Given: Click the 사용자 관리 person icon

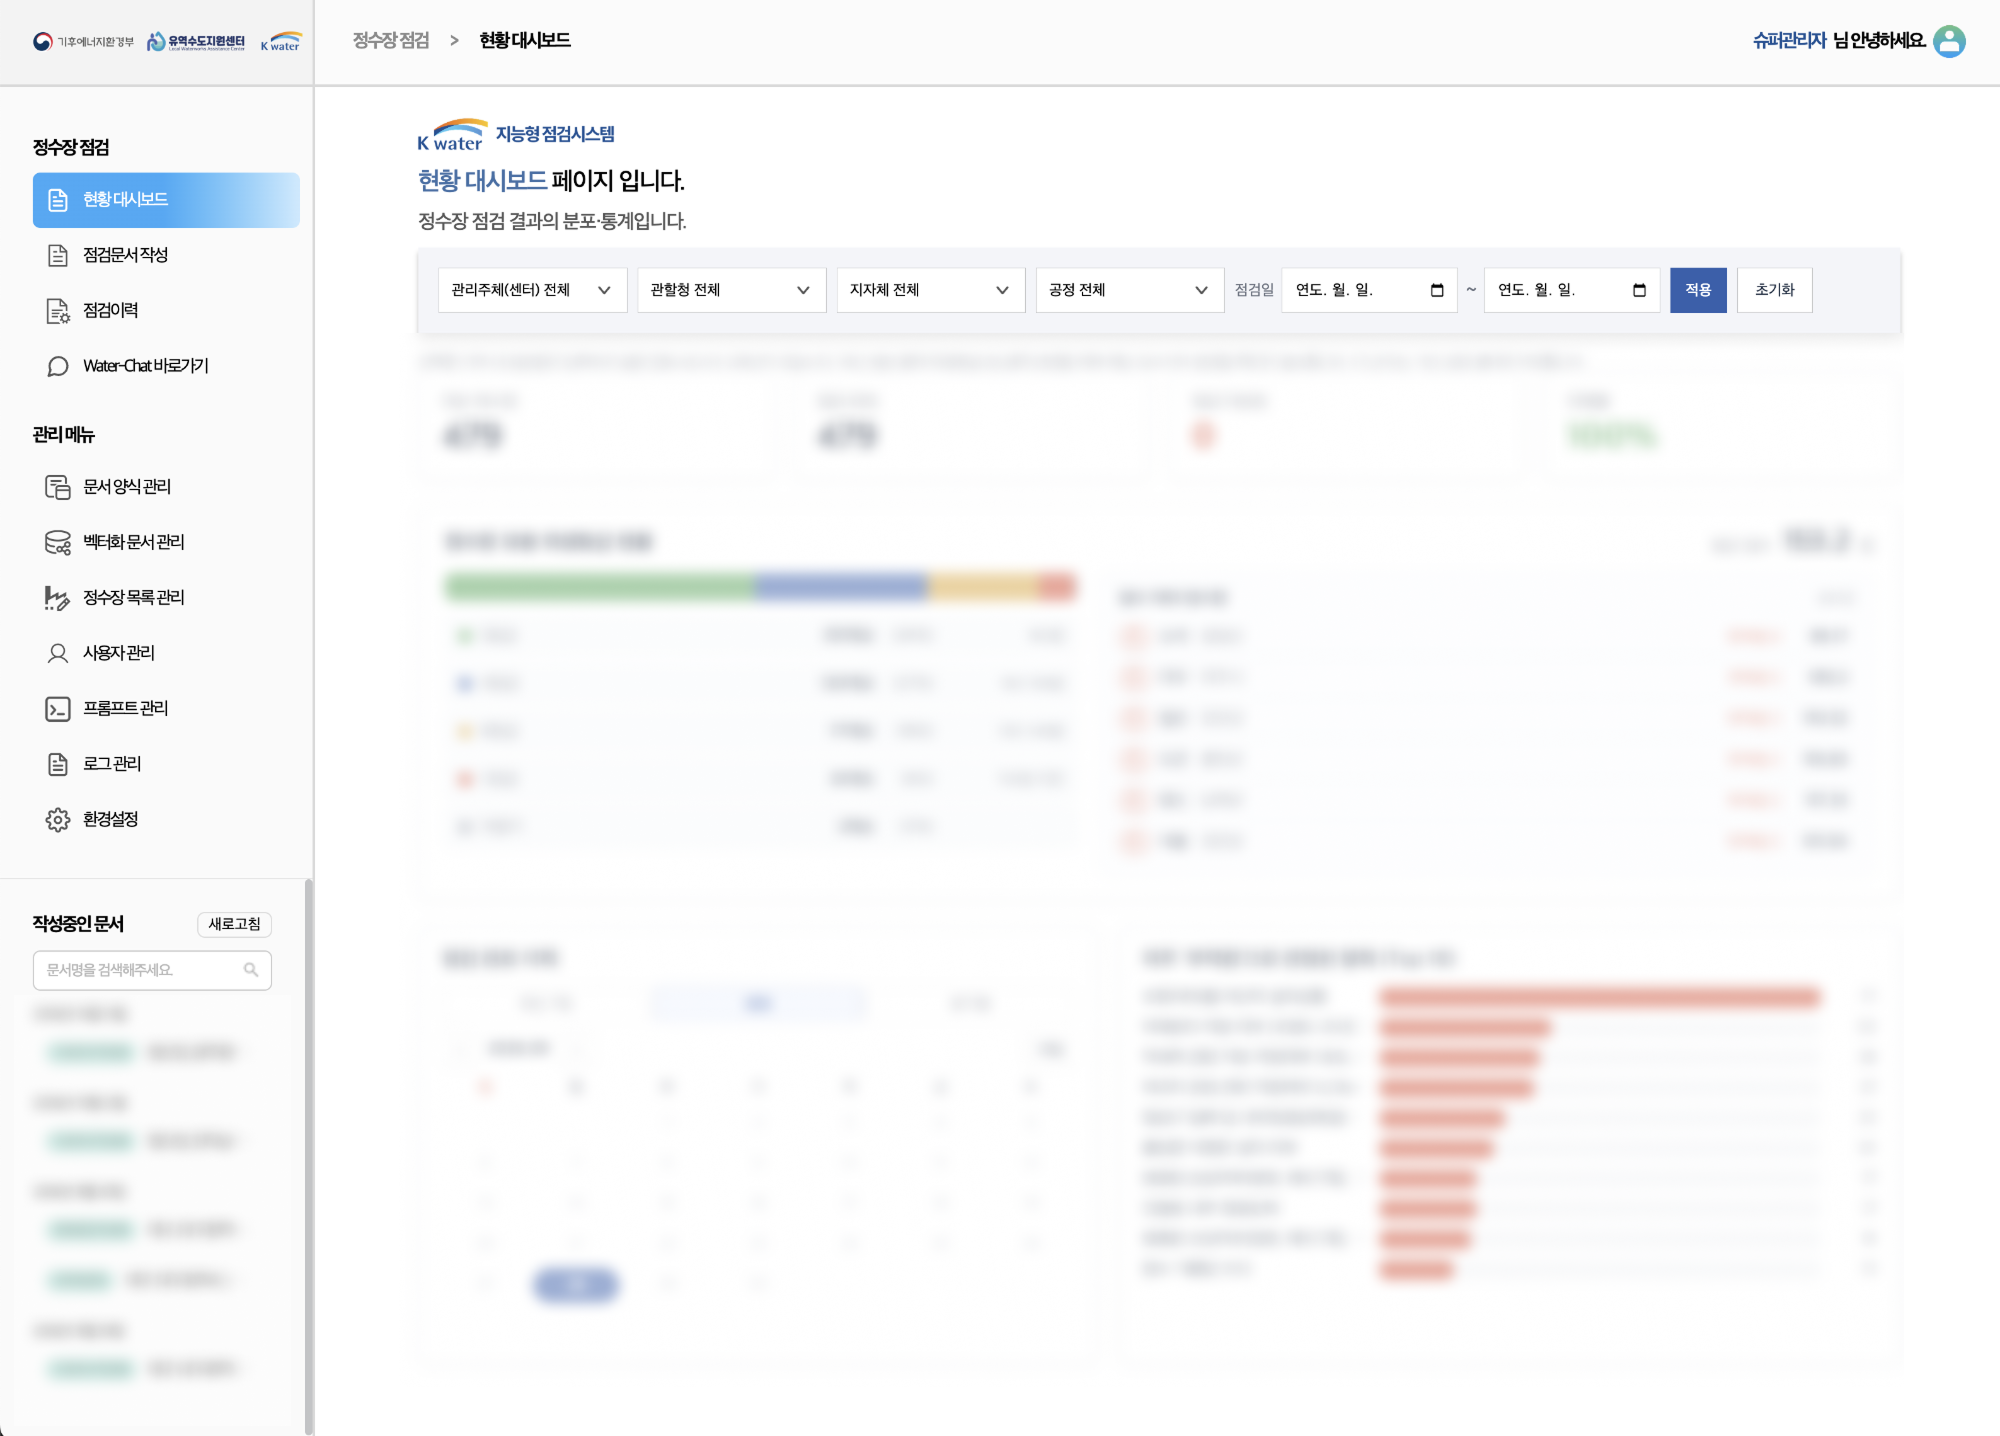Looking at the screenshot, I should (x=58, y=653).
